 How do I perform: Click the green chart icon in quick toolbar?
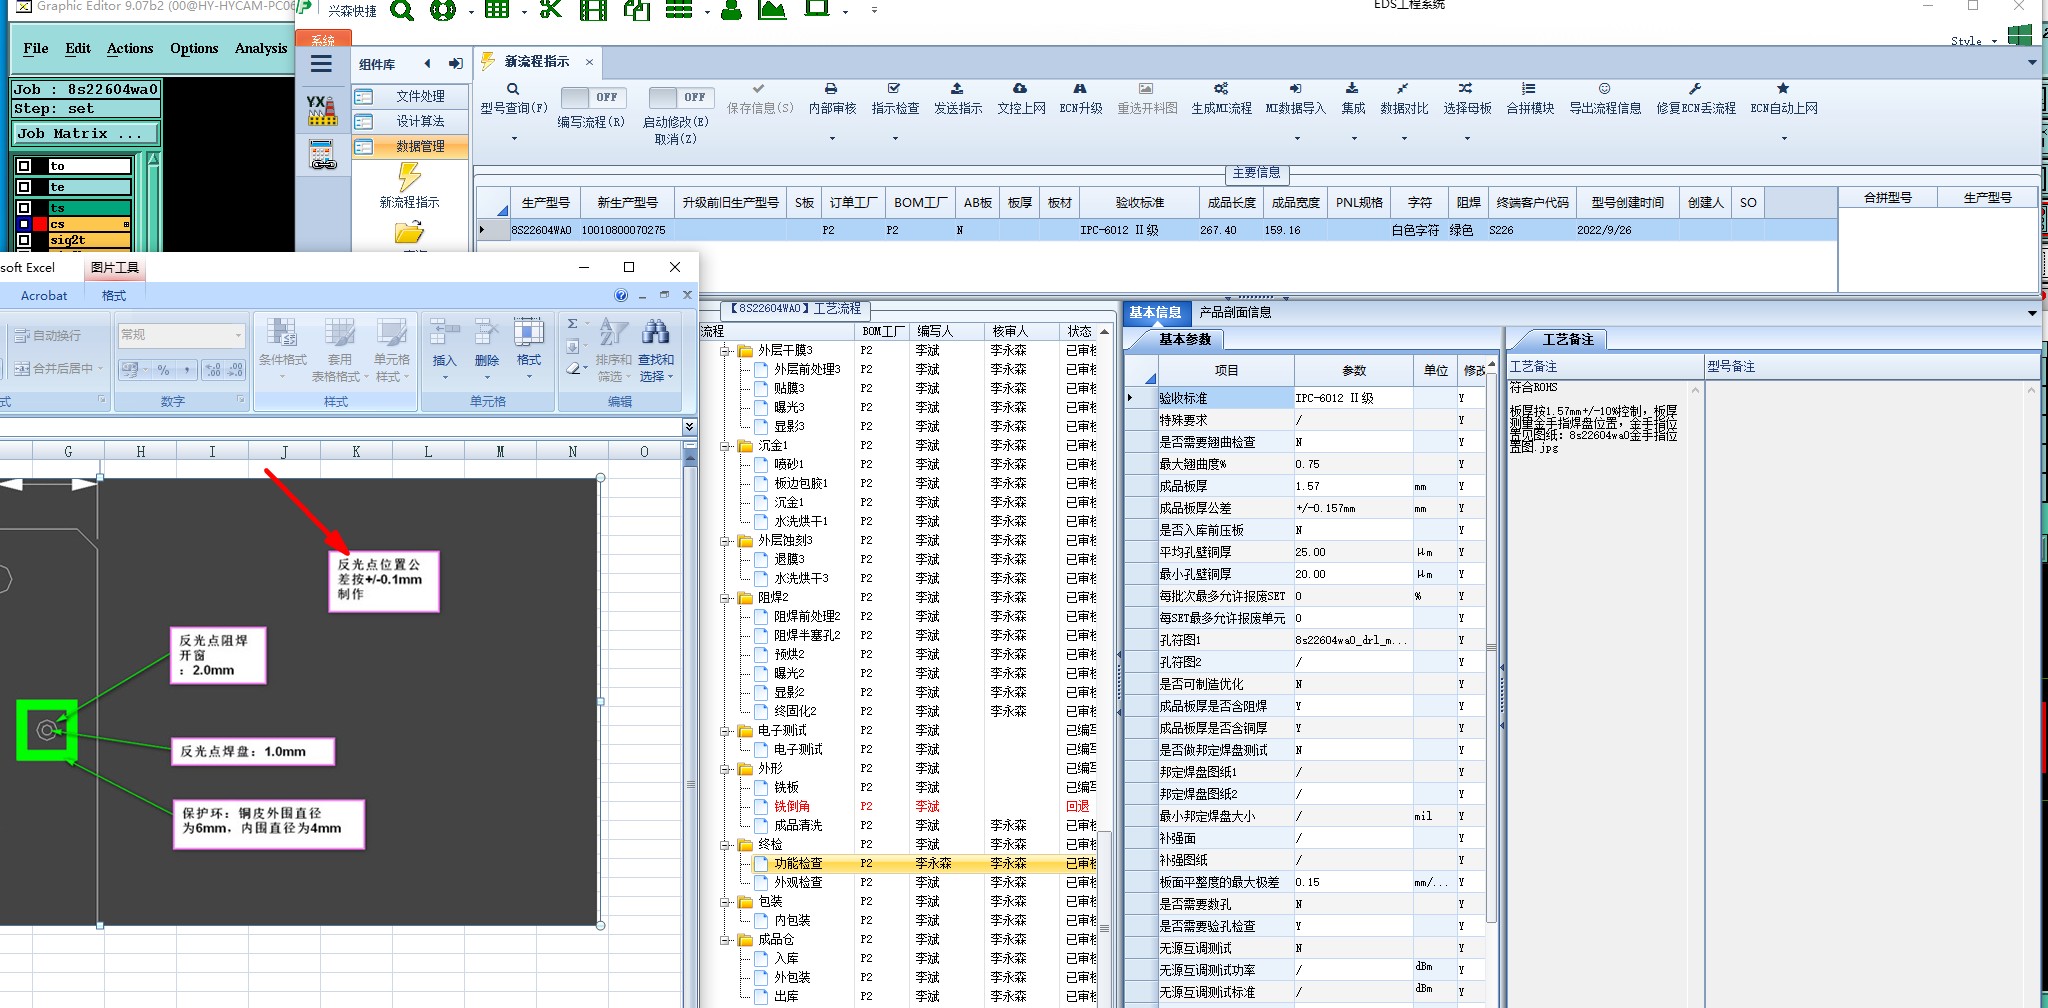(771, 10)
